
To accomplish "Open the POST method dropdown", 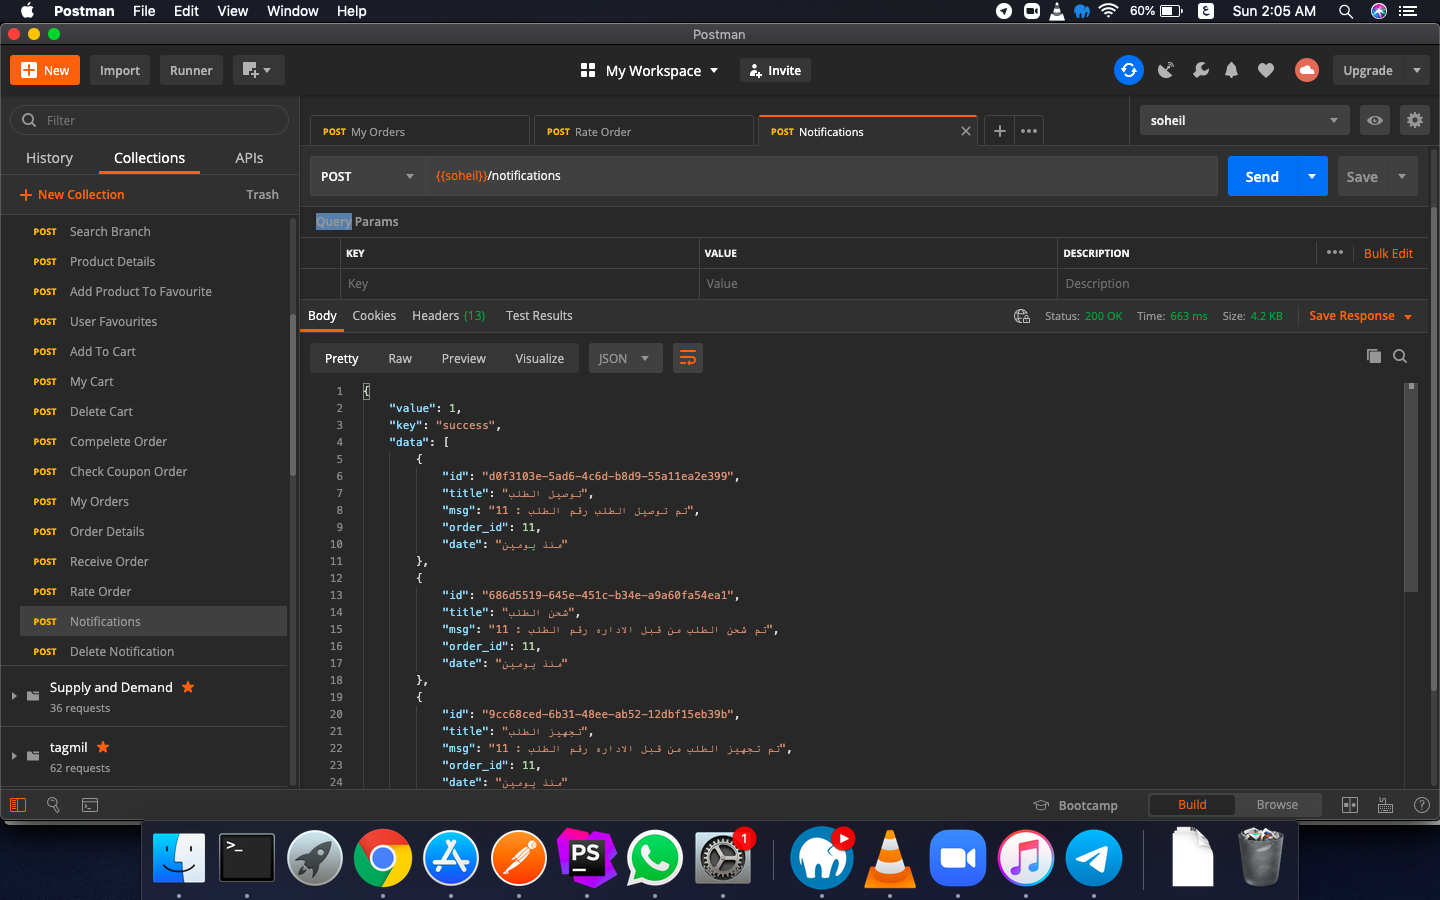I will pos(367,176).
